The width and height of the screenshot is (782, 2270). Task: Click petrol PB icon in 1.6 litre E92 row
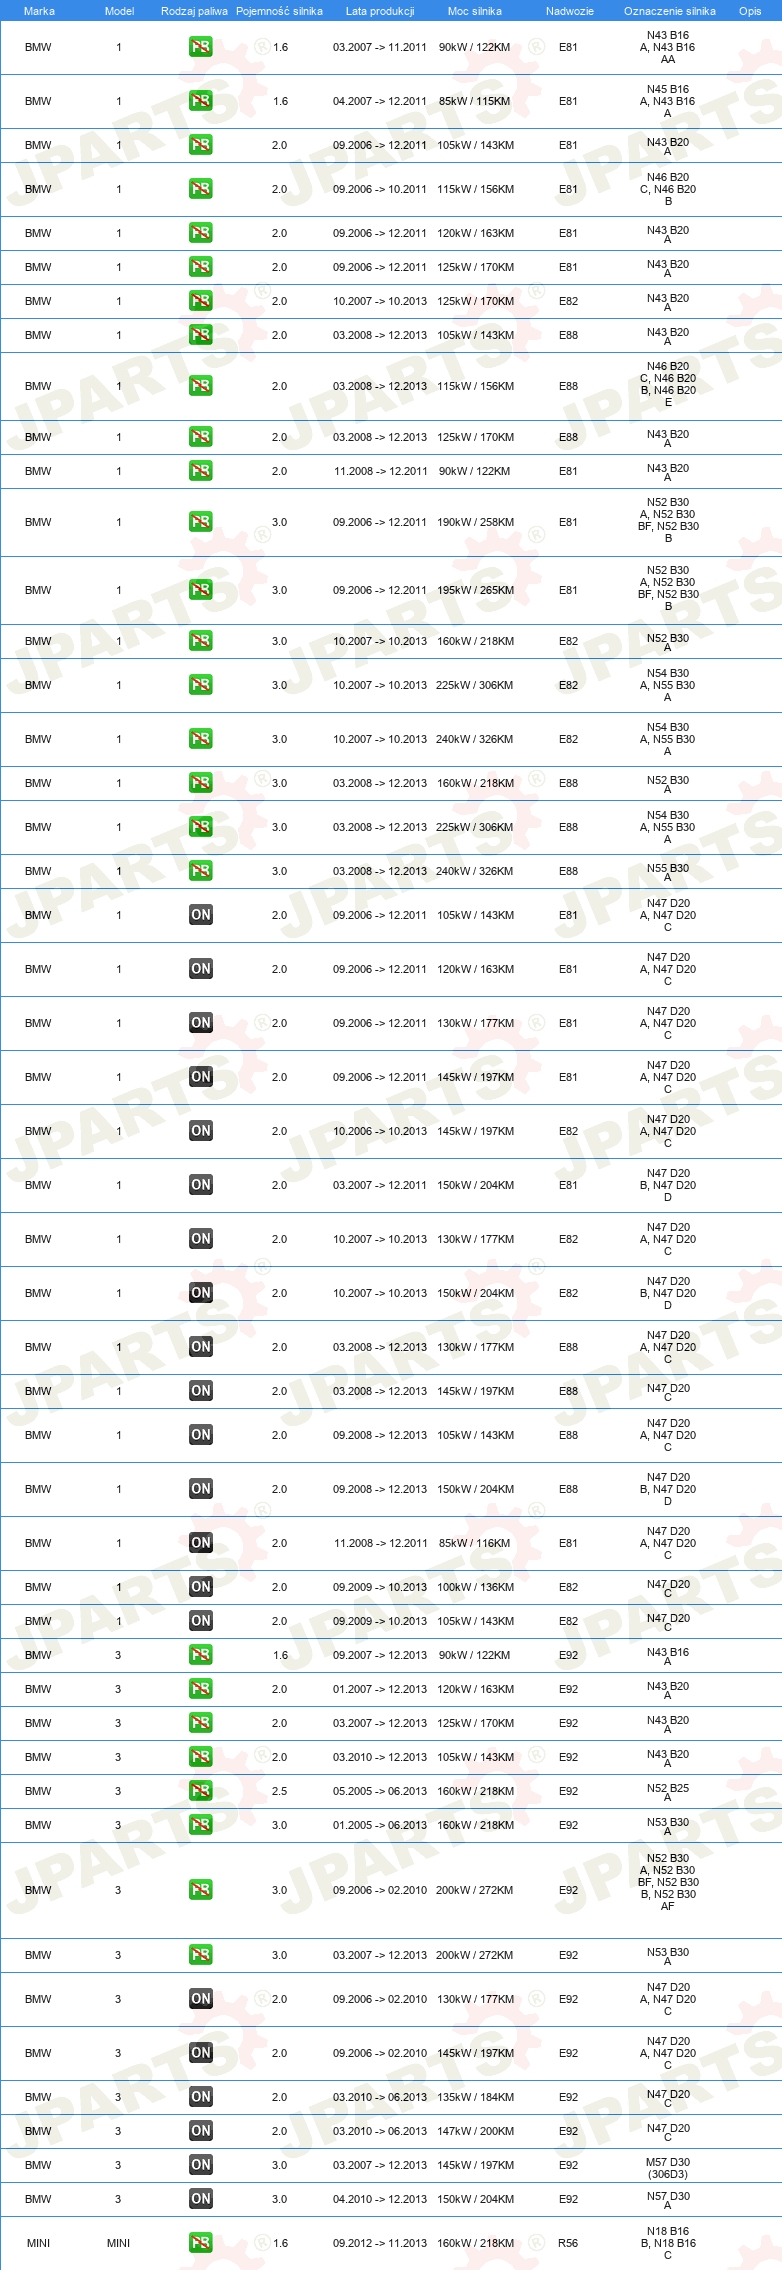pos(201,1655)
